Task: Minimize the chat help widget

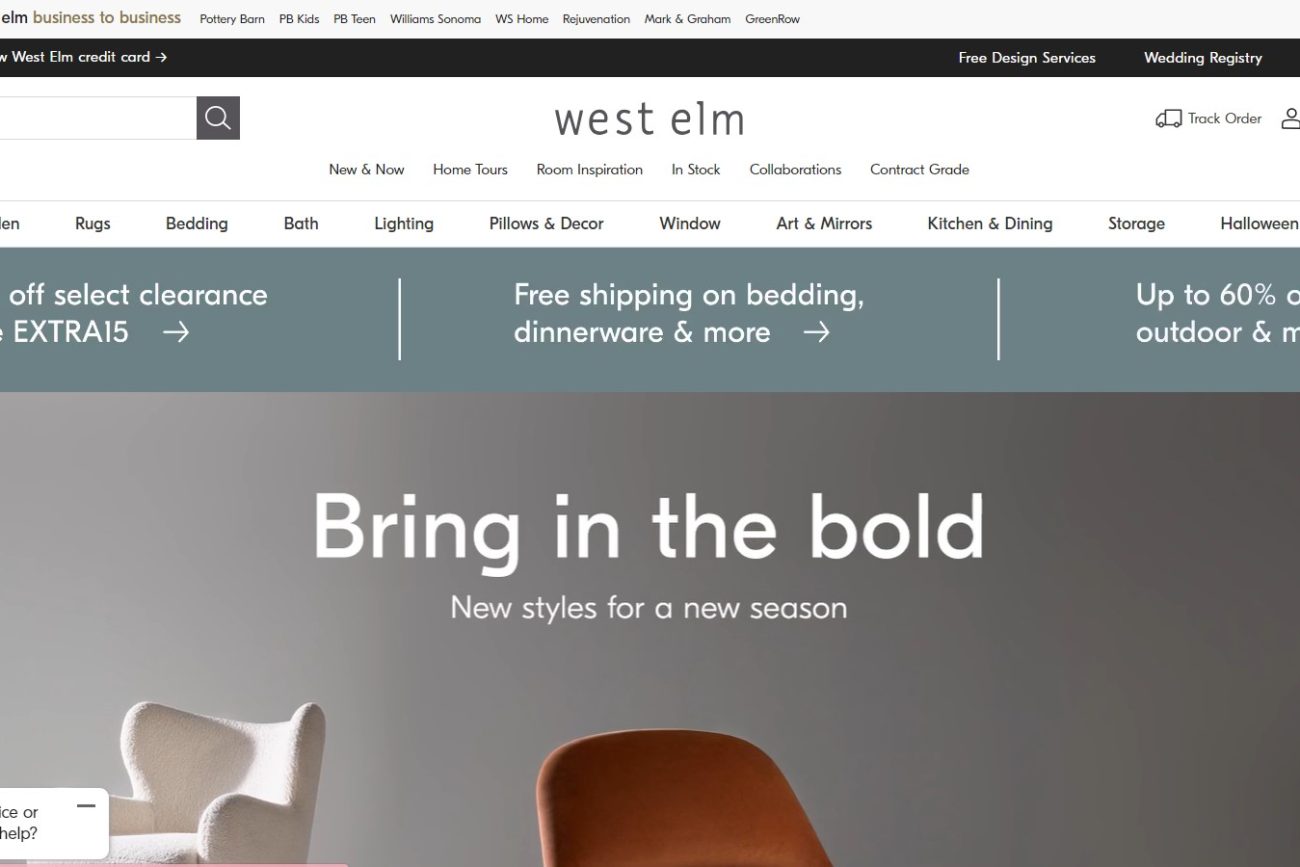Action: pyautogui.click(x=86, y=805)
